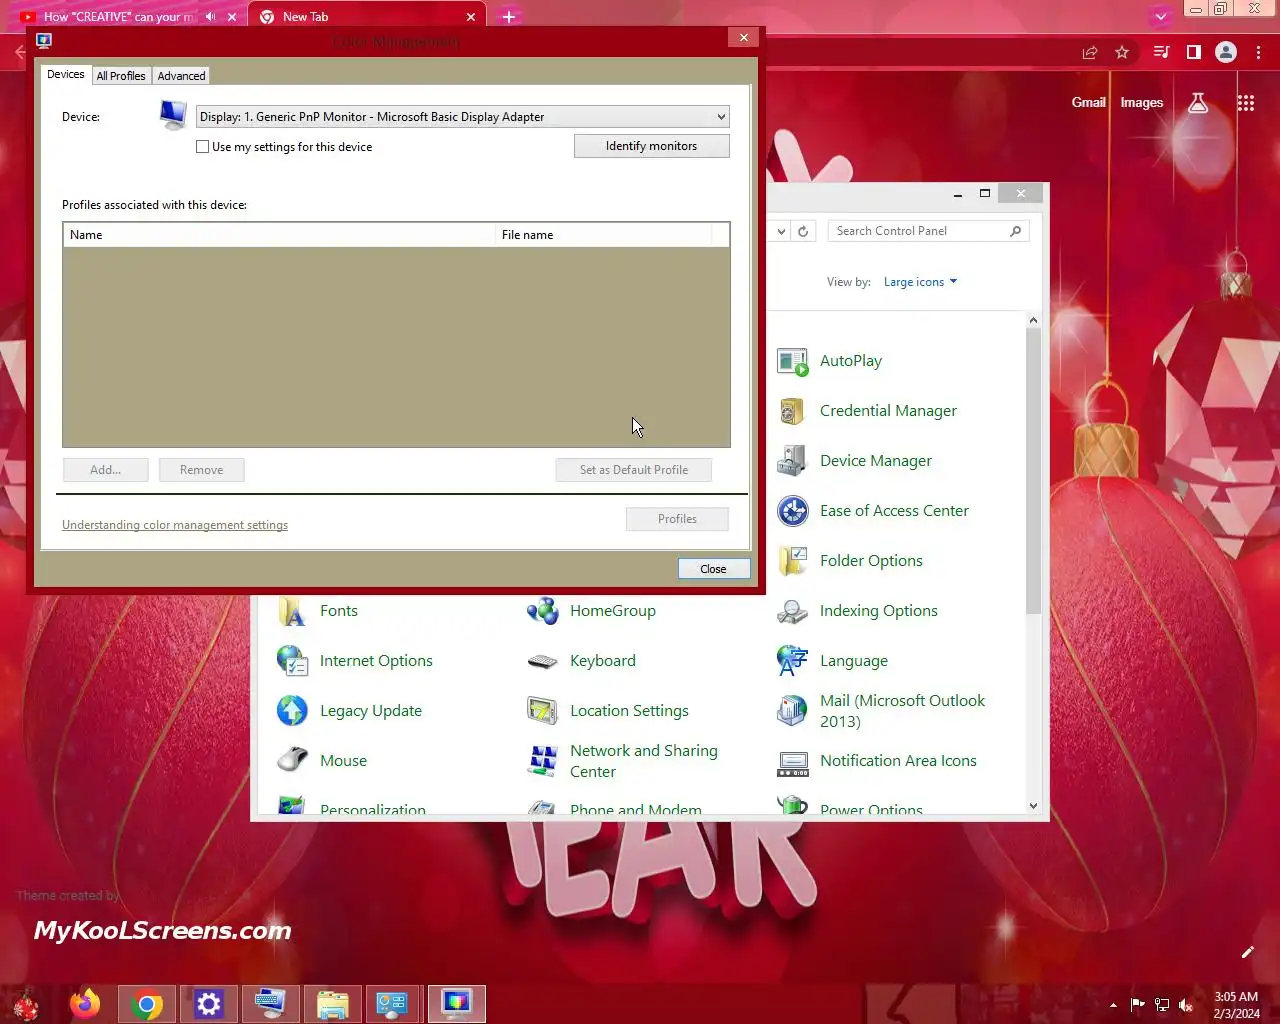Viewport: 1280px width, 1024px height.
Task: Open Chrome's three-dot menu
Action: tap(1258, 53)
